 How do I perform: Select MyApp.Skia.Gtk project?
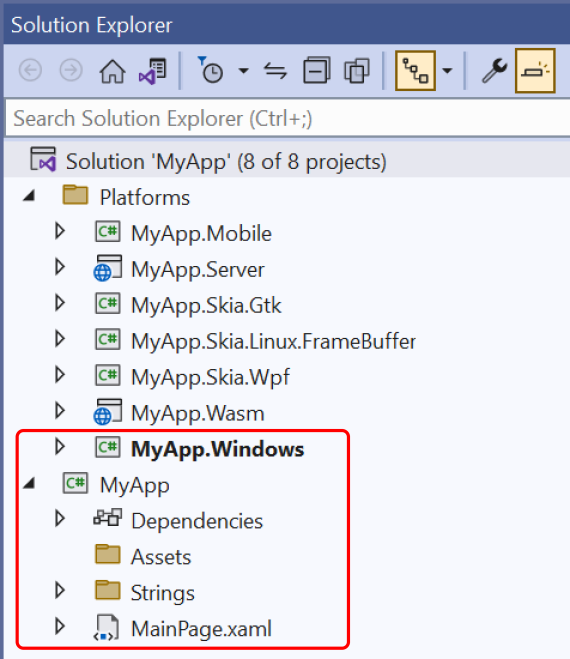tap(206, 306)
